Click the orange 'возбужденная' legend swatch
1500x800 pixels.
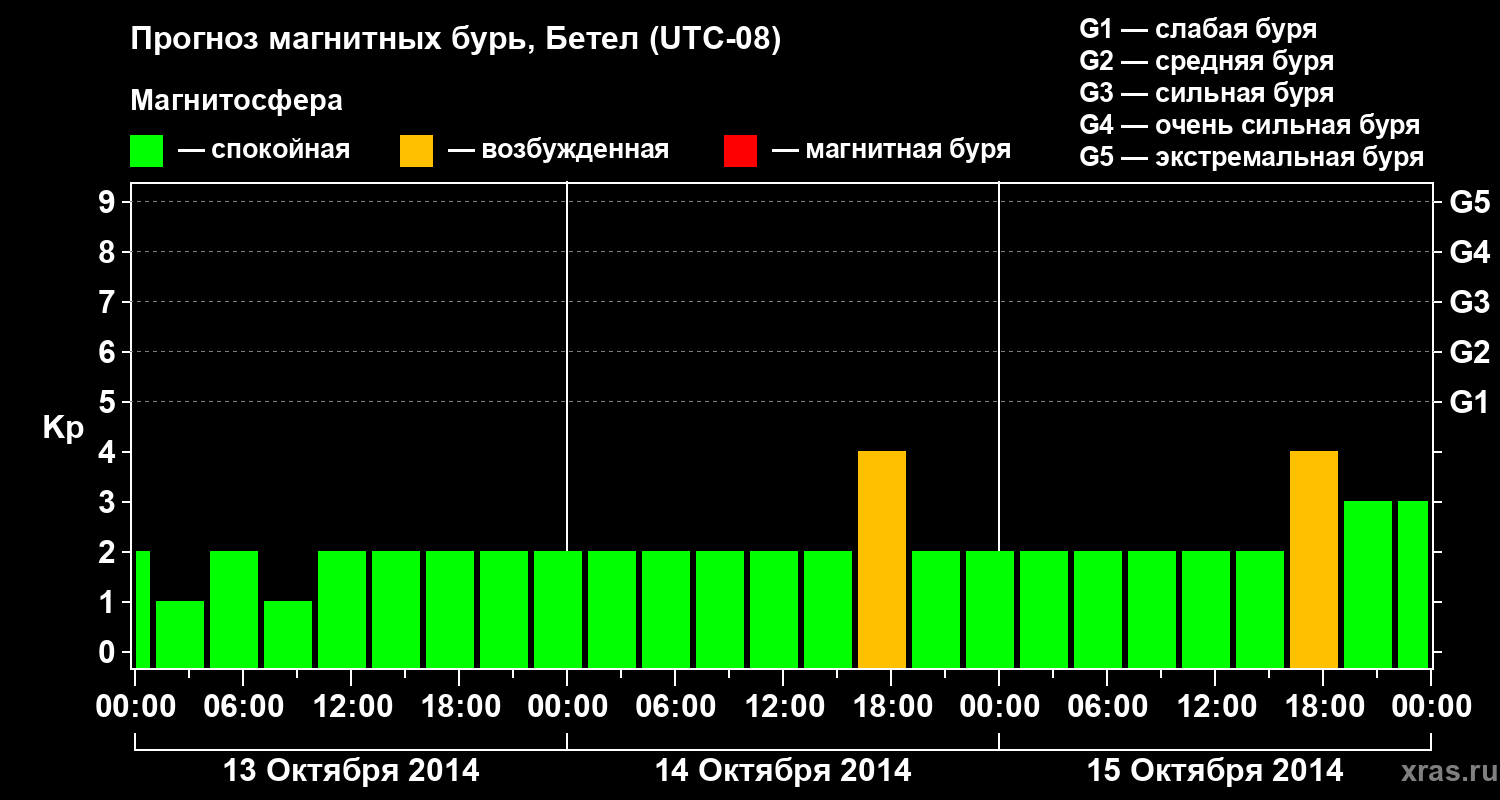point(416,151)
